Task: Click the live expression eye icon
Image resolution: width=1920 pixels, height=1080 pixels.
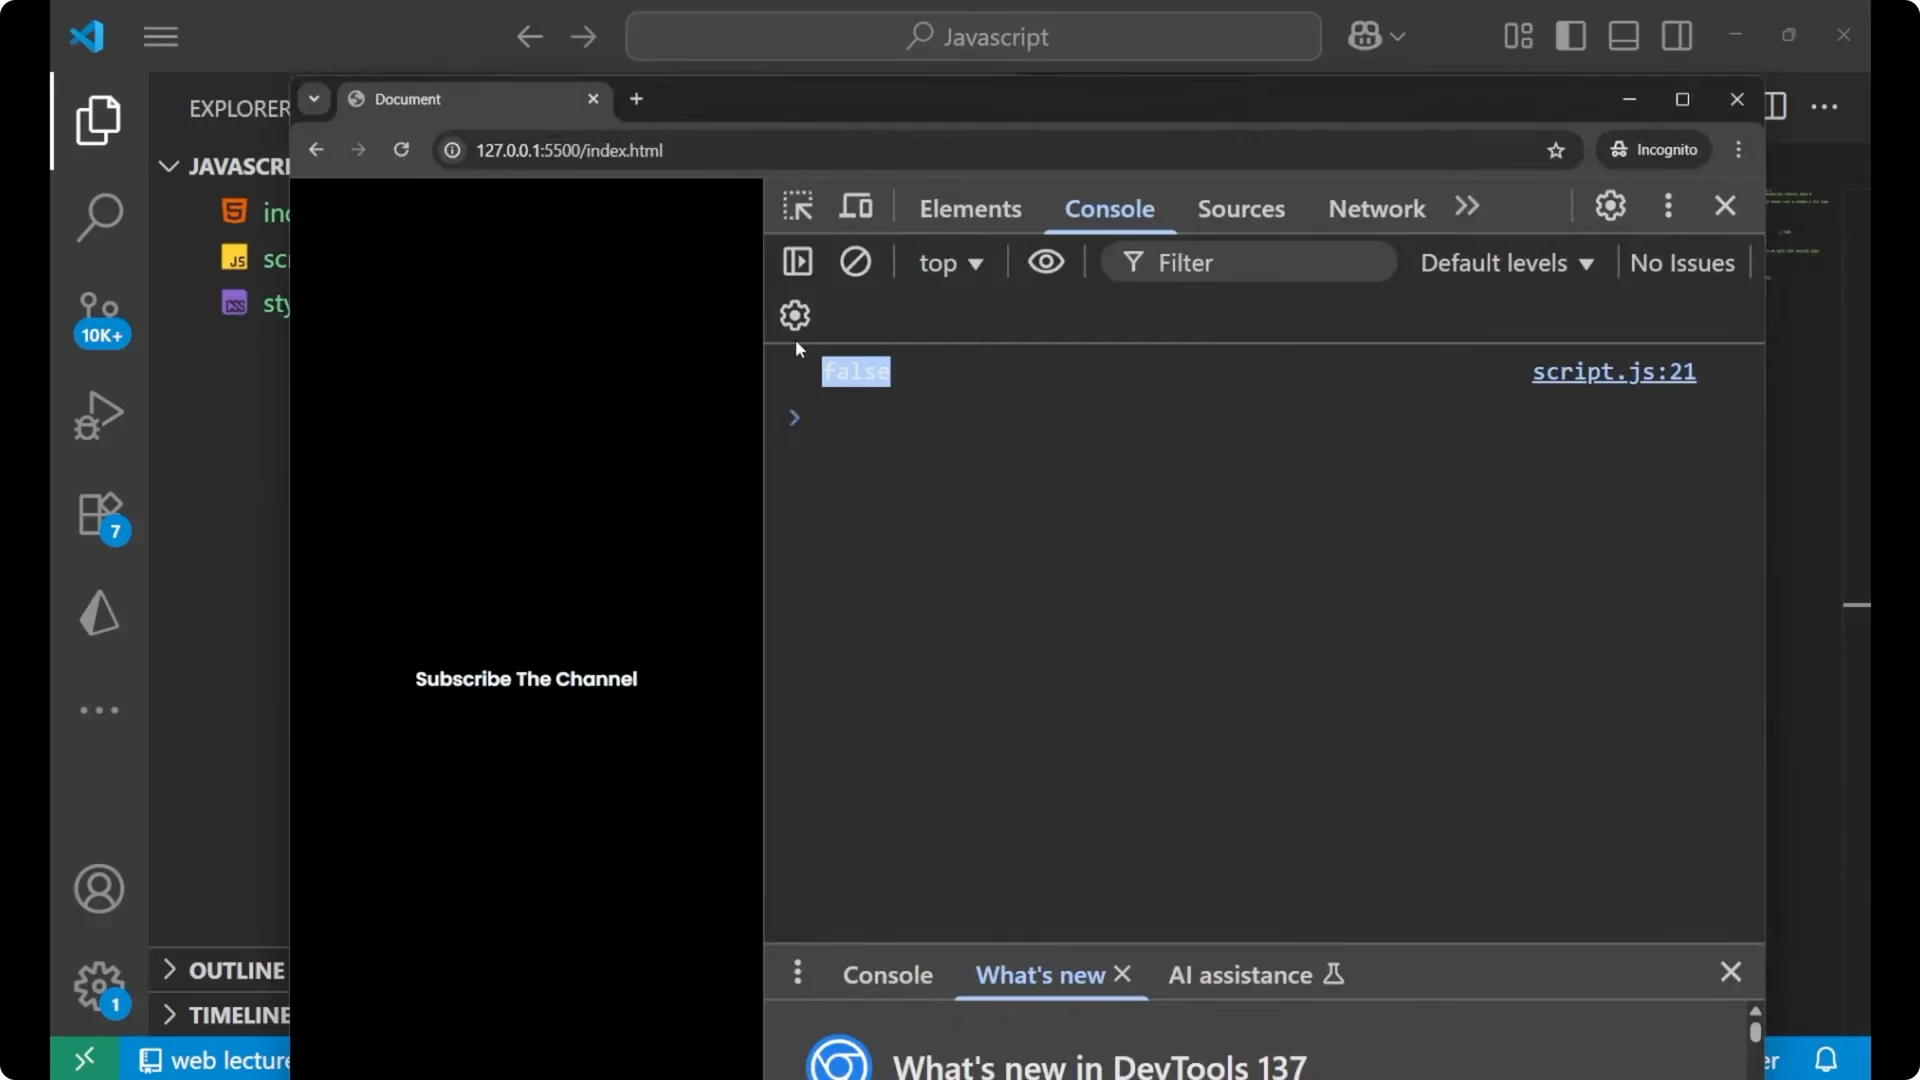Action: 1046,262
